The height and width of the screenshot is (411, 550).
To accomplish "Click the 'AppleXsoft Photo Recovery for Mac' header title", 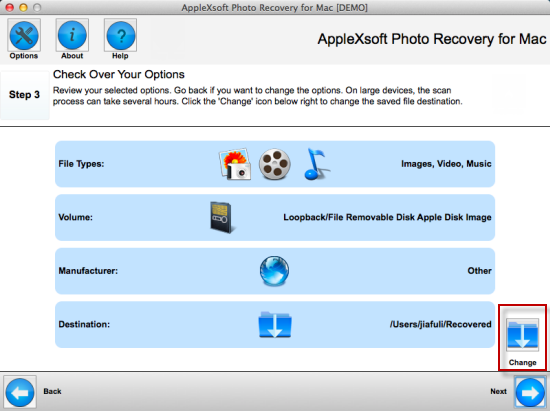I will click(432, 39).
